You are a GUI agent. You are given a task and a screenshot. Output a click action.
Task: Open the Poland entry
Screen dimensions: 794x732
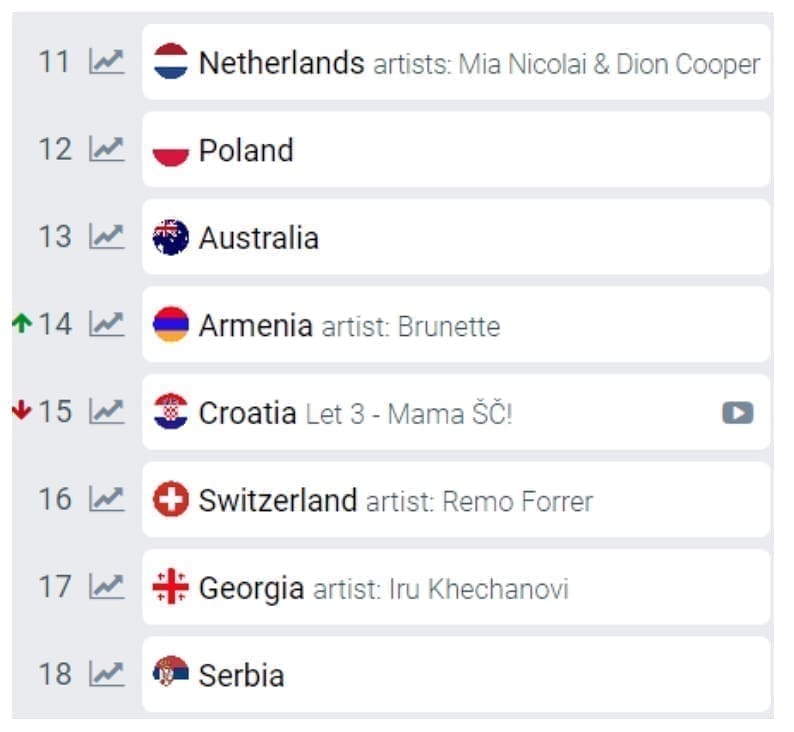point(246,151)
